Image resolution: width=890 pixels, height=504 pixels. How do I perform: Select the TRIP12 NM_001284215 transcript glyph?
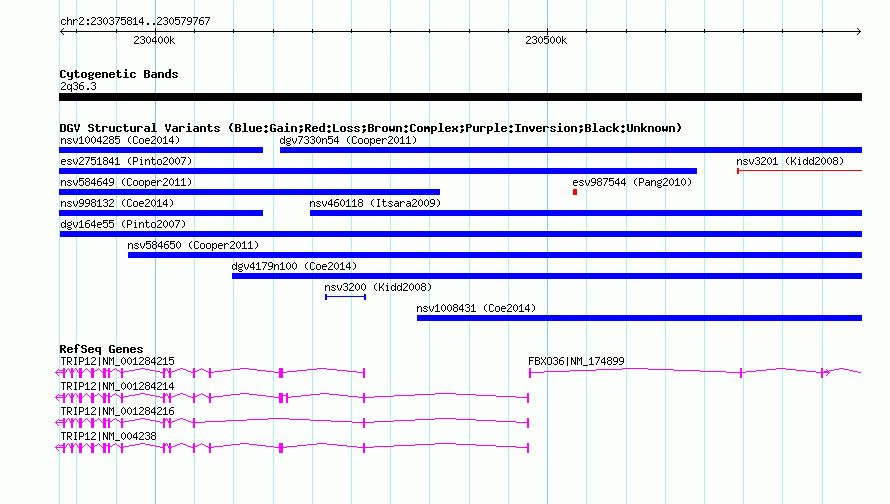[210, 372]
